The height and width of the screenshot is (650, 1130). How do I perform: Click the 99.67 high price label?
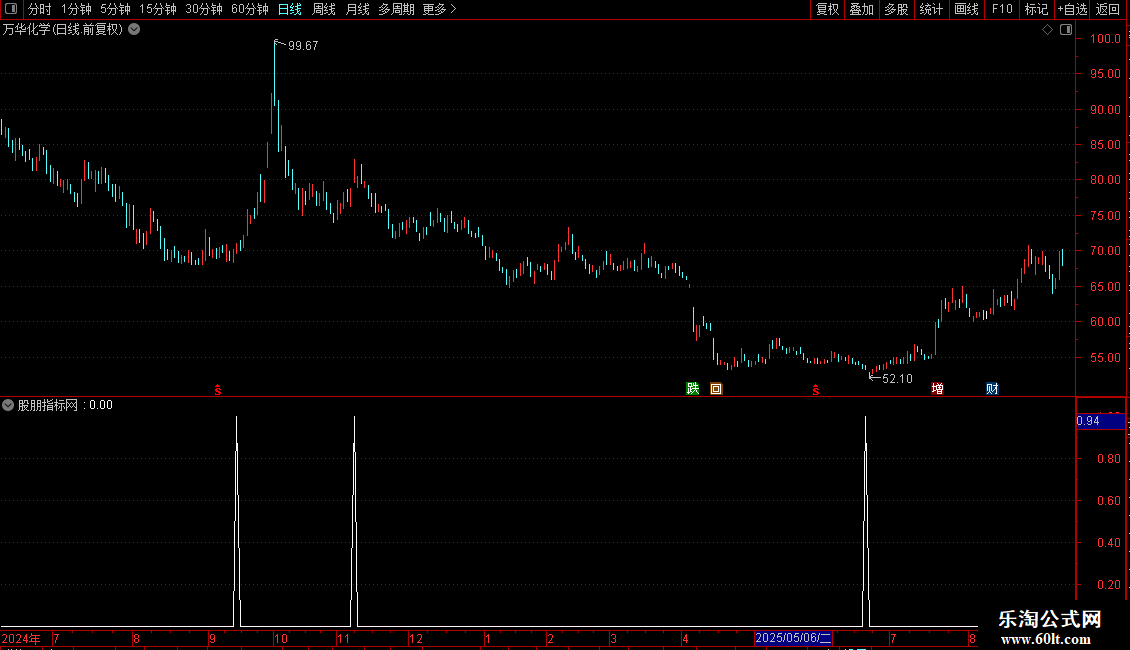point(303,45)
